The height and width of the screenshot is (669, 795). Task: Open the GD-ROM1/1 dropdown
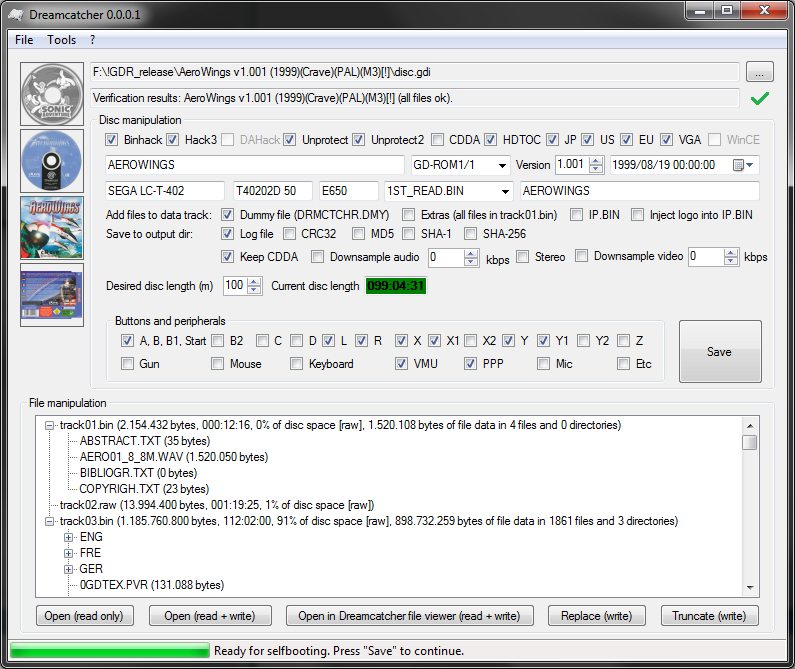[x=502, y=166]
